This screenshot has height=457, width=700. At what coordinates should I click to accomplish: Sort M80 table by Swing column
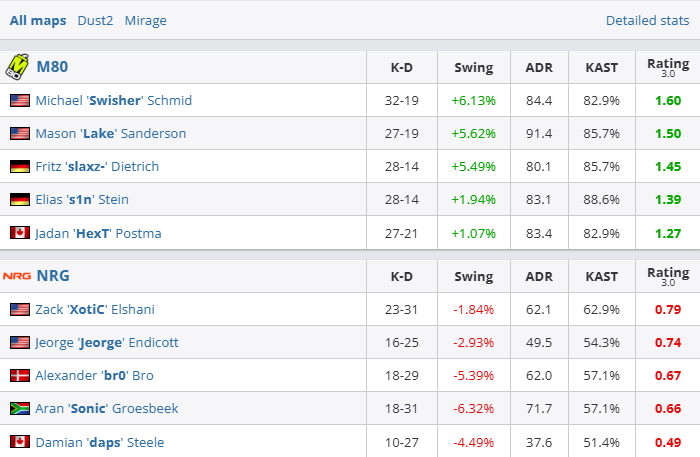click(473, 68)
